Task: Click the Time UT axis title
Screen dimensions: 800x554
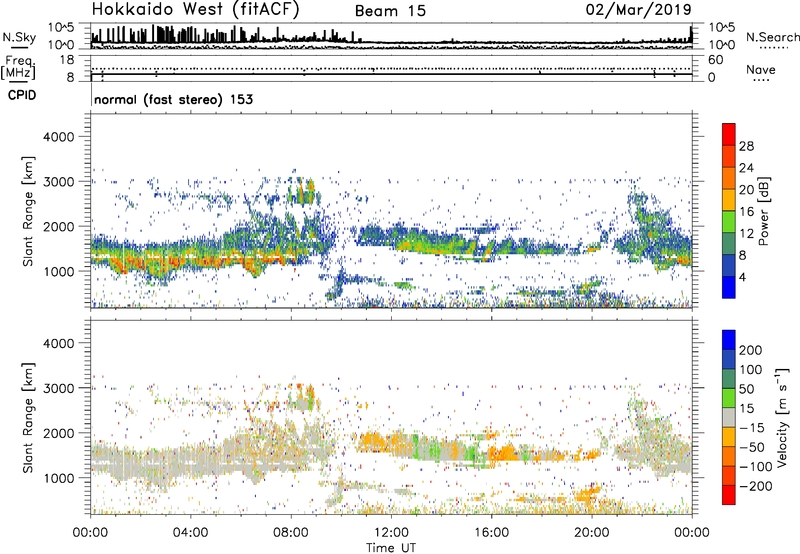Action: tap(391, 548)
